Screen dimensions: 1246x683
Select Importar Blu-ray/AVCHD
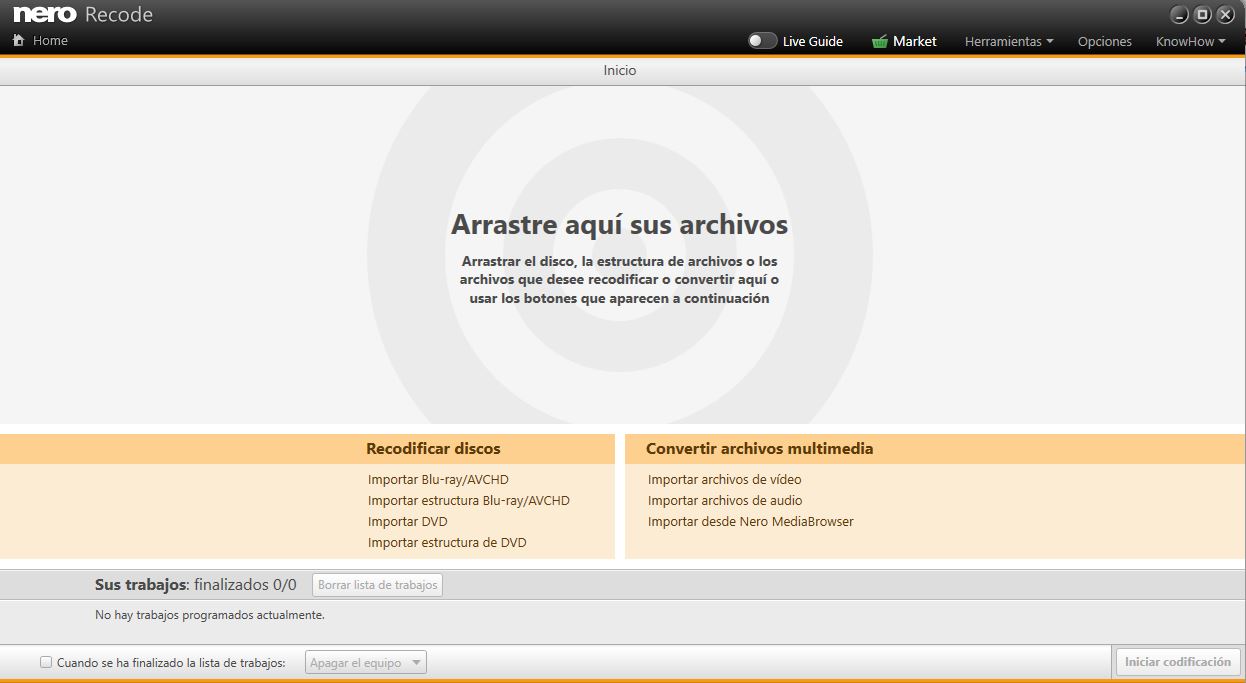(x=438, y=480)
